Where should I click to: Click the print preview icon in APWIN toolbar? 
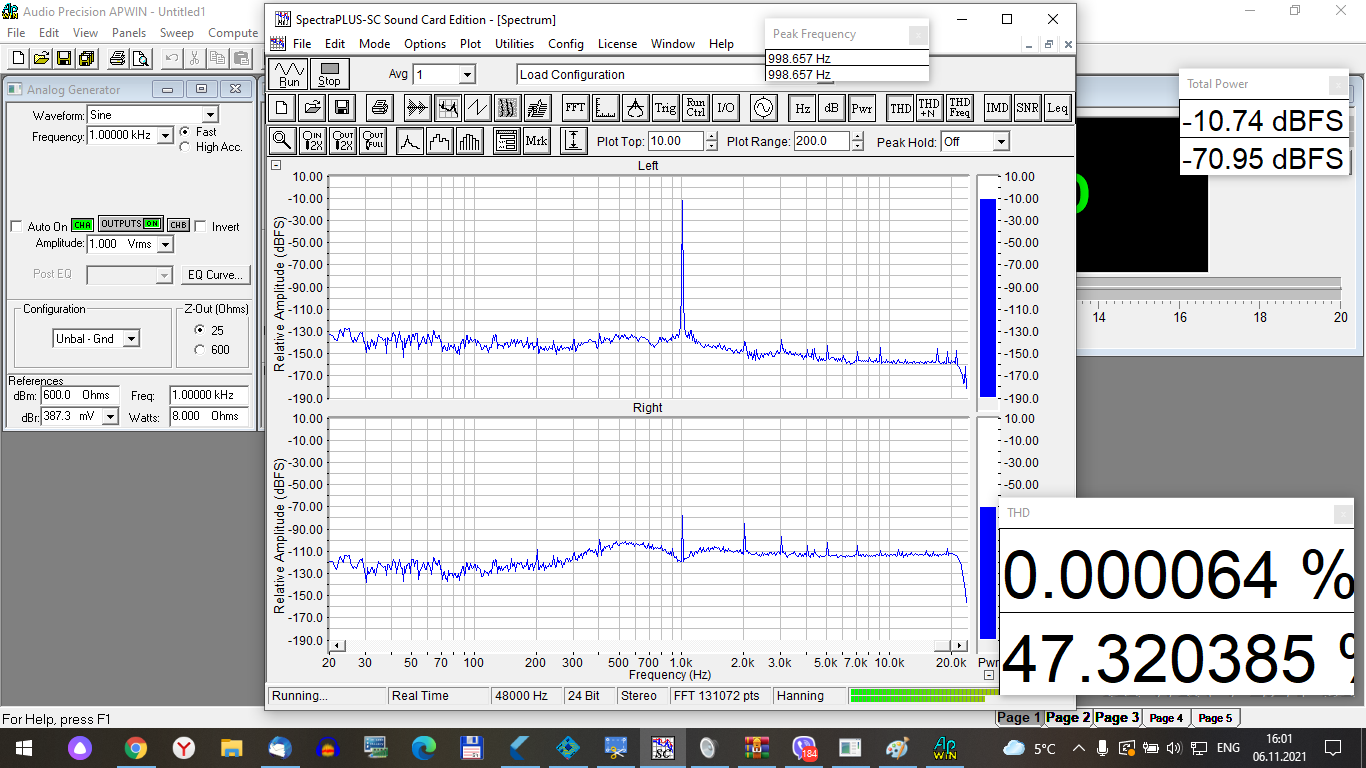(x=141, y=58)
